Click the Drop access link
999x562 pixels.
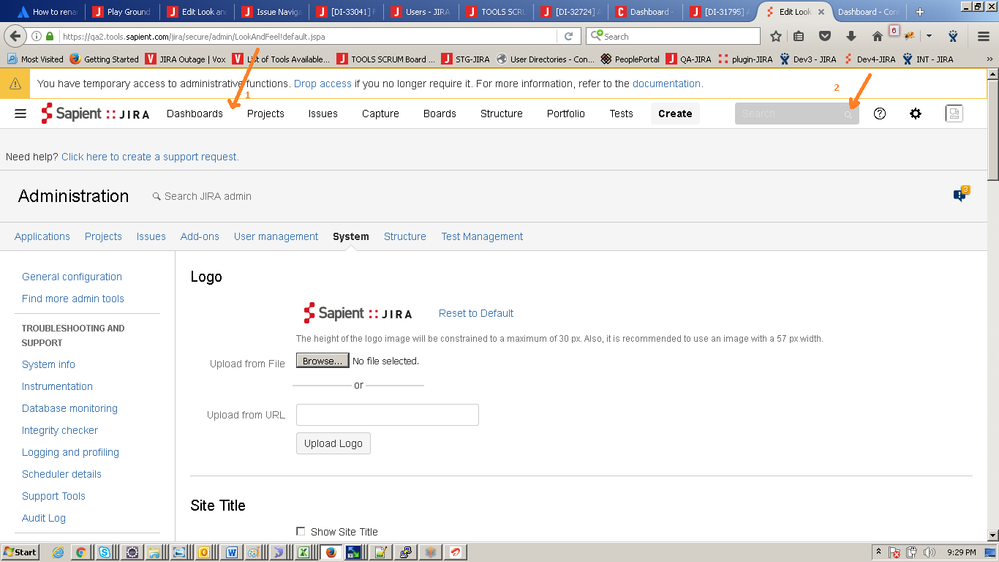coord(322,83)
